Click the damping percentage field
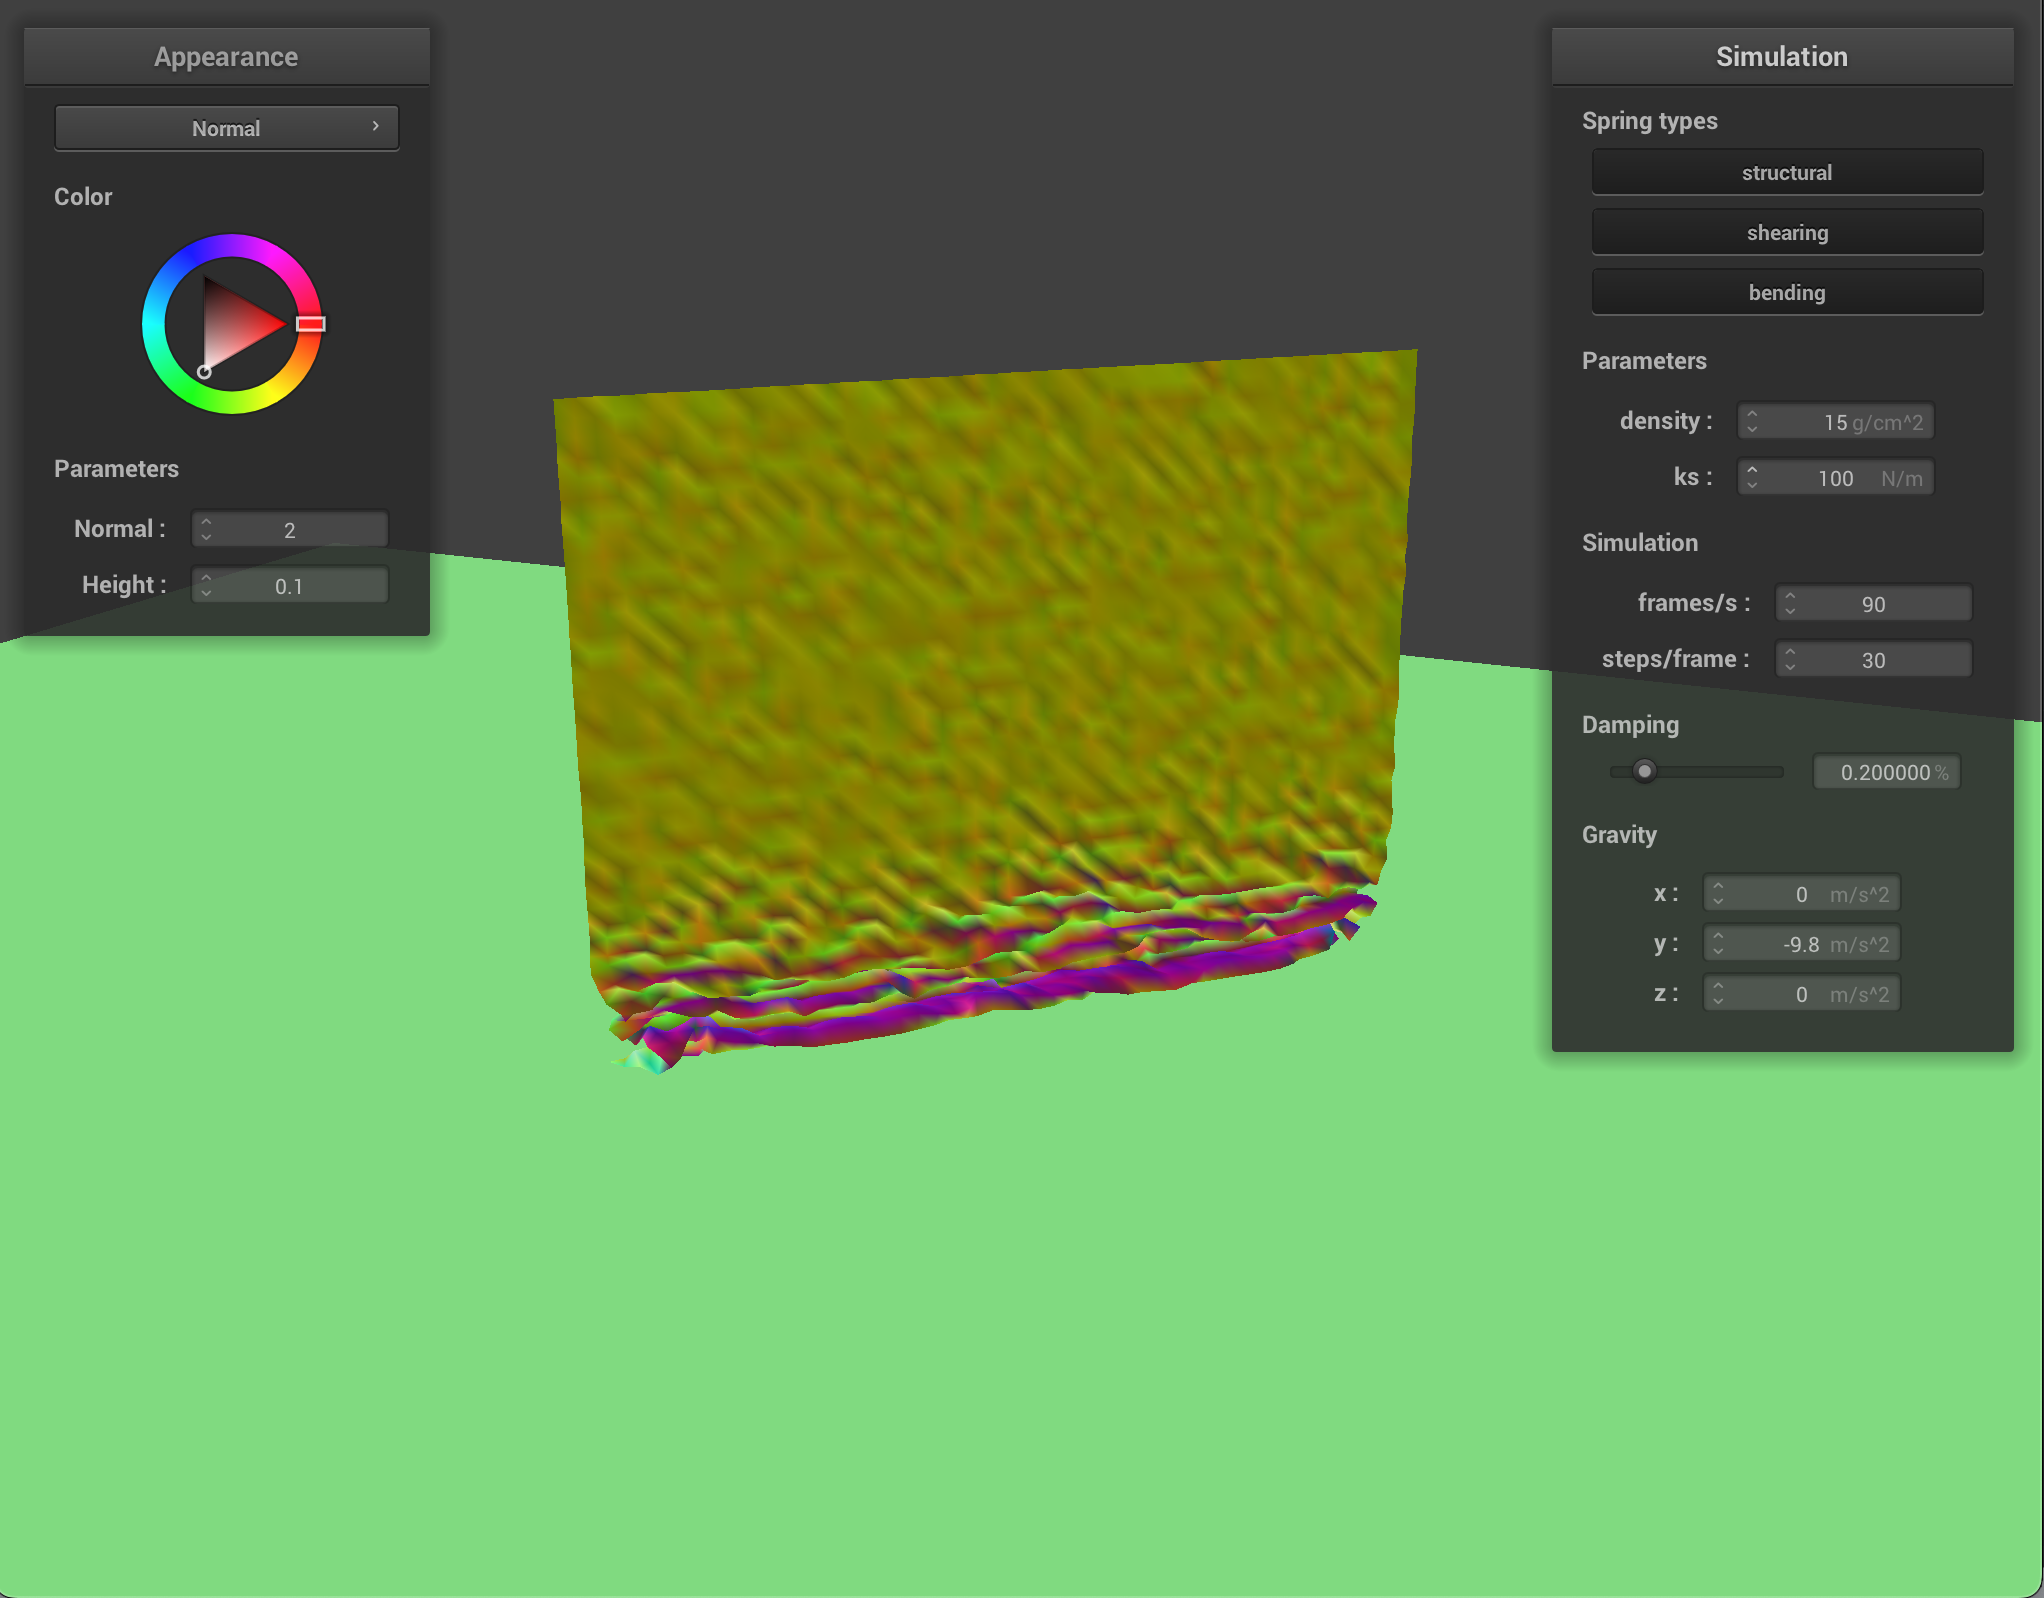The image size is (2044, 1598). tap(1887, 772)
